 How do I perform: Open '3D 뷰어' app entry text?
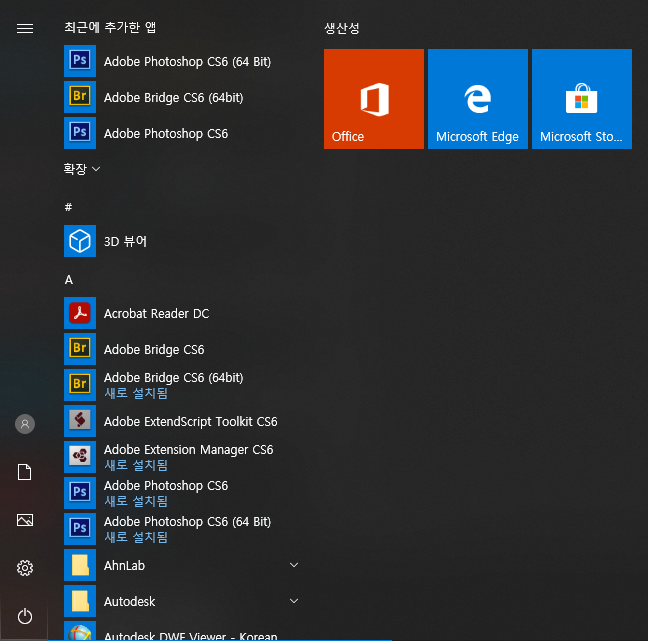pyautogui.click(x=125, y=241)
